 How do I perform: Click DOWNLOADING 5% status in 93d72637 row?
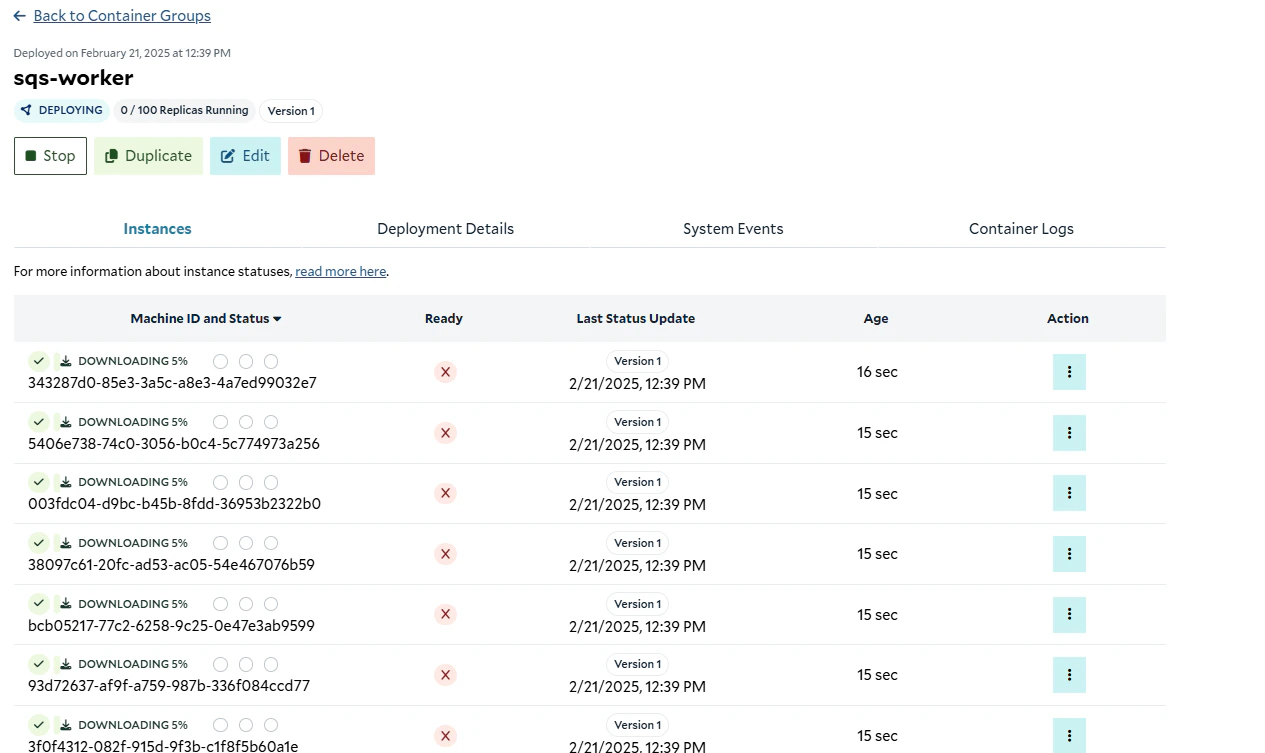point(133,664)
